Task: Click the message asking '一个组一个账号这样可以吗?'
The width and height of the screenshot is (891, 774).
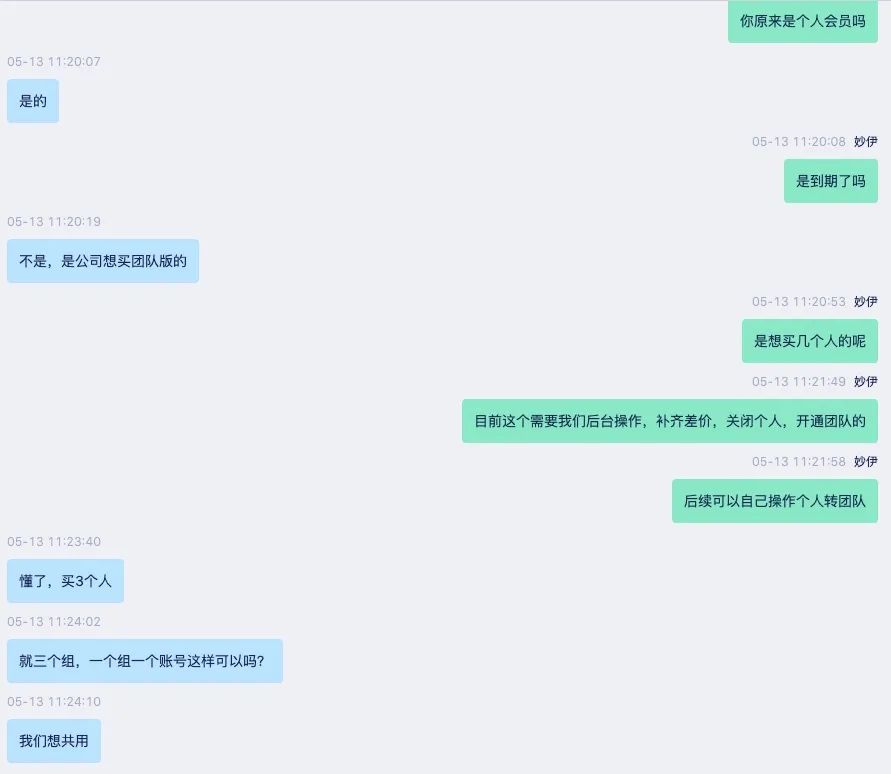Action: [x=145, y=661]
